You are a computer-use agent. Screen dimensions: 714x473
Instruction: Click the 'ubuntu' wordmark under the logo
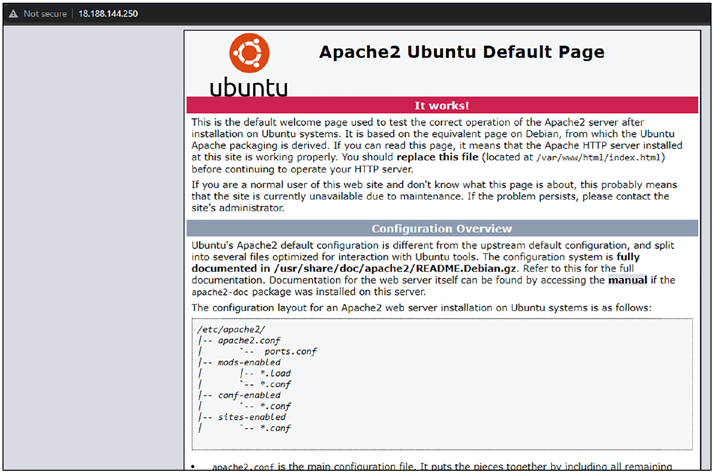coord(249,87)
